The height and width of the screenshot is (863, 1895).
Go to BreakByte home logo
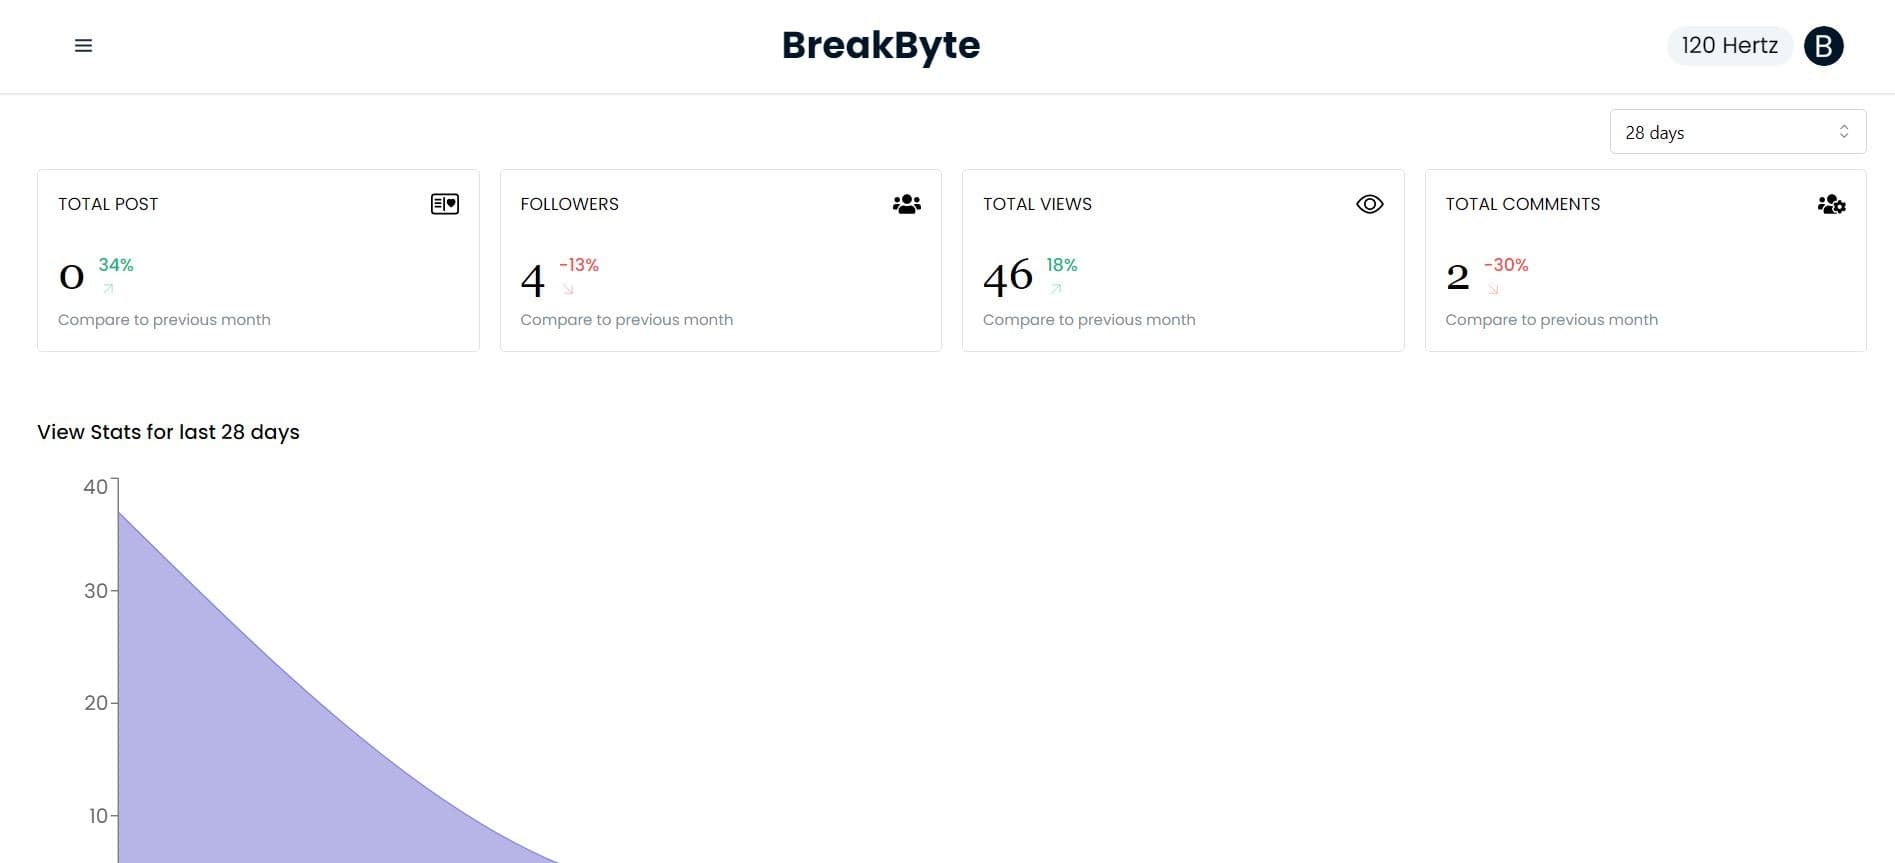[881, 46]
